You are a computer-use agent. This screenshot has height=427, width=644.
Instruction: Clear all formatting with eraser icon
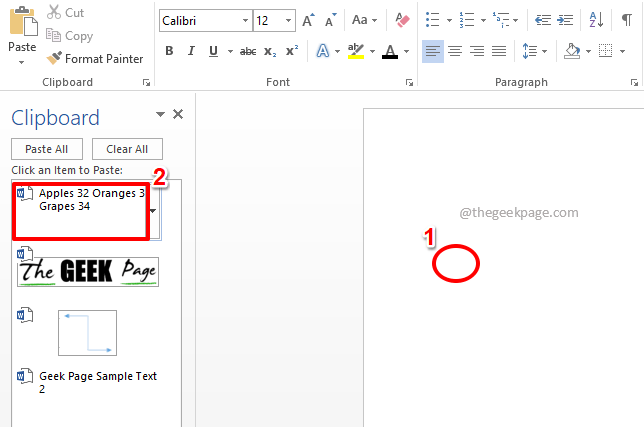point(403,20)
